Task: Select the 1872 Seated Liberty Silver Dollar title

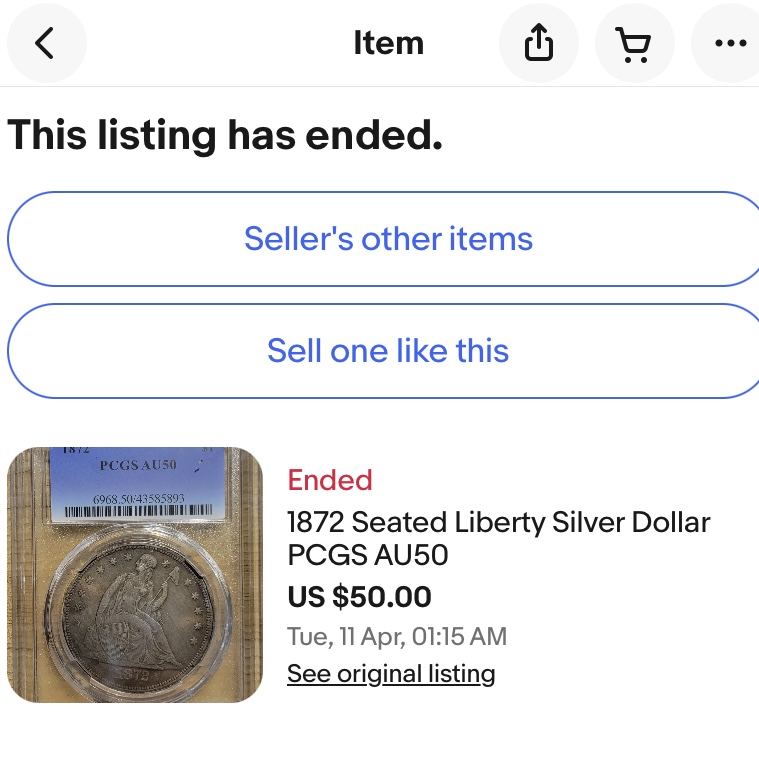Action: click(499, 538)
